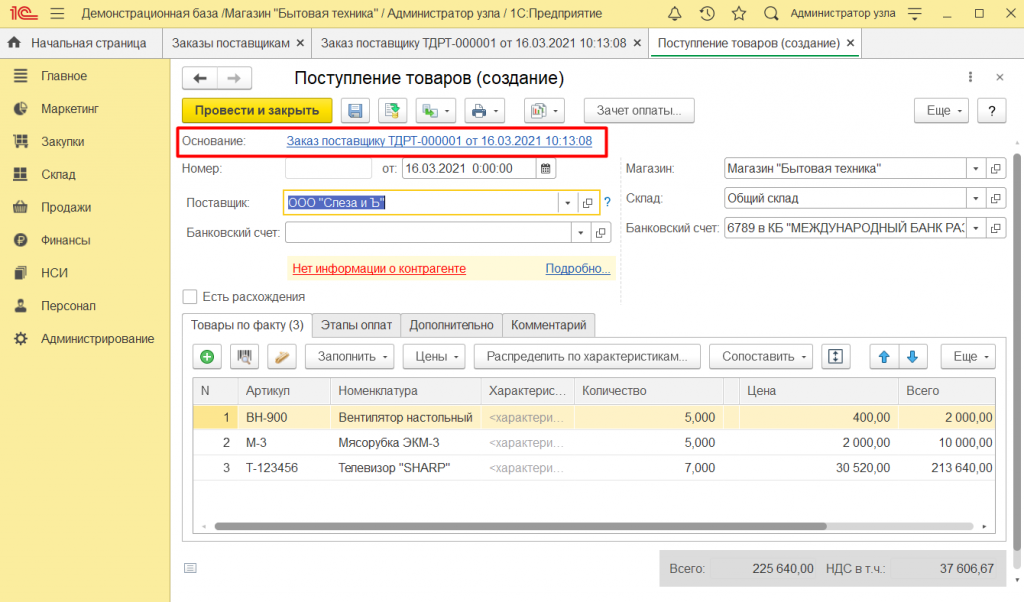Click the green add row icon
Viewport: 1024px width, 602px height.
207,356
